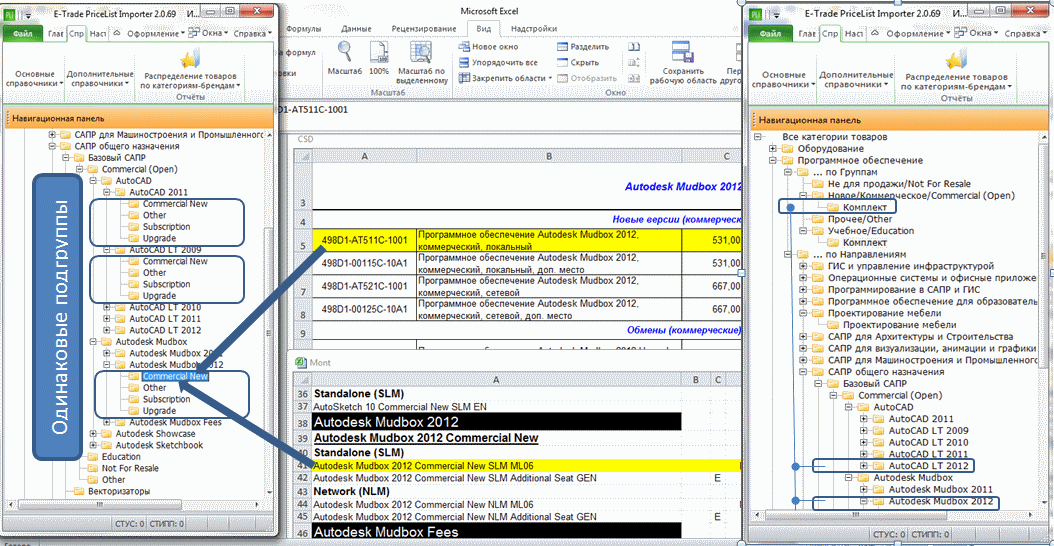Switch to the Данные tab in Excel

click(x=356, y=28)
